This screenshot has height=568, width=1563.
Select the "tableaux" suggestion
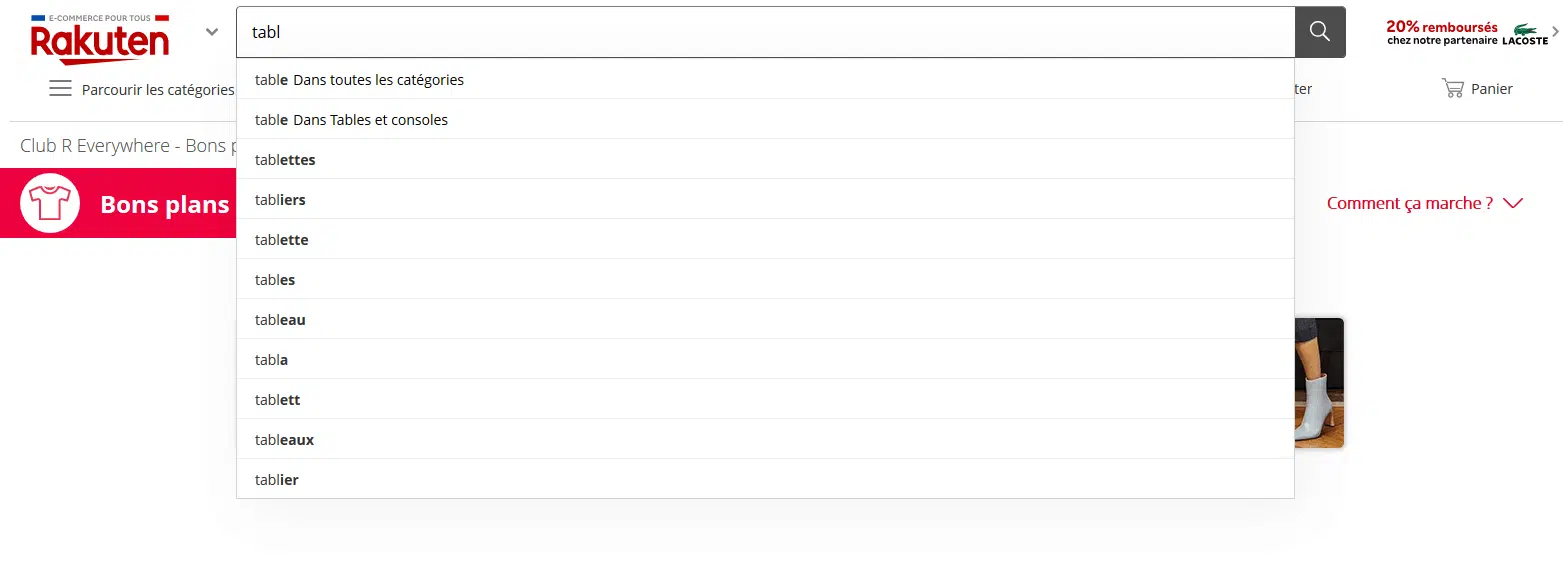[284, 440]
